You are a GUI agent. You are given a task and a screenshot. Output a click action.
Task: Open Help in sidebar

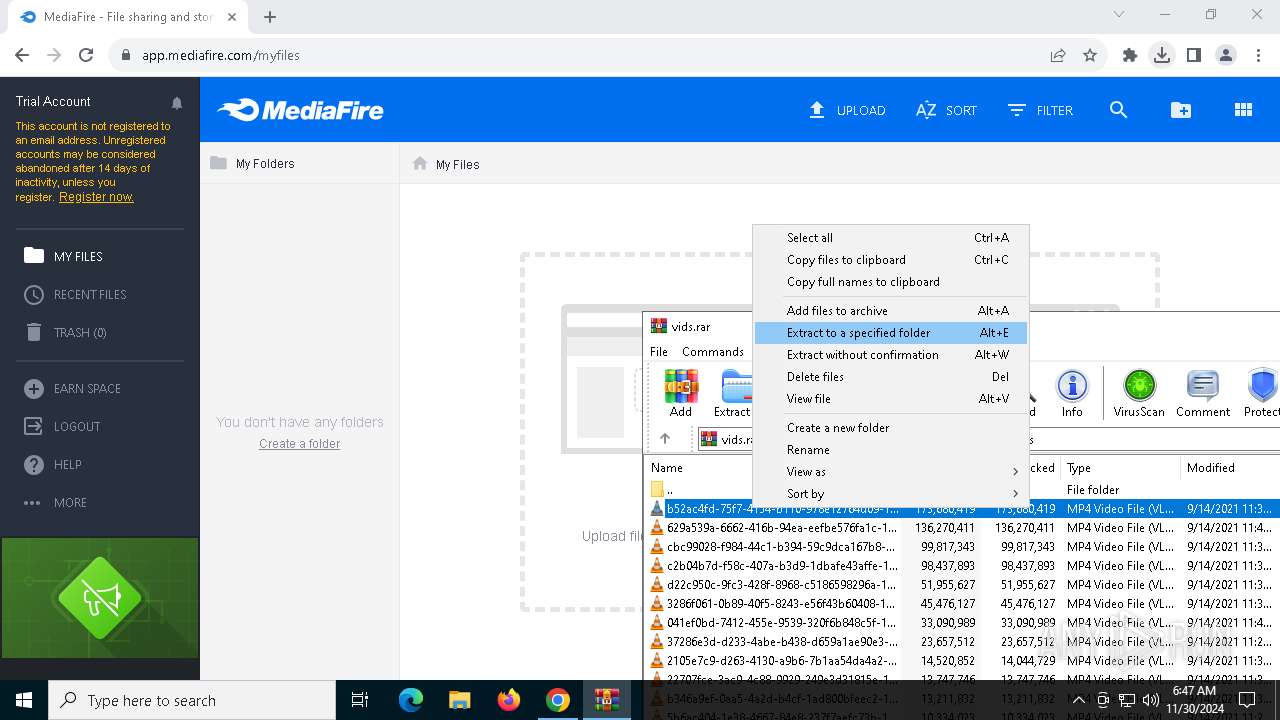[x=53, y=464]
